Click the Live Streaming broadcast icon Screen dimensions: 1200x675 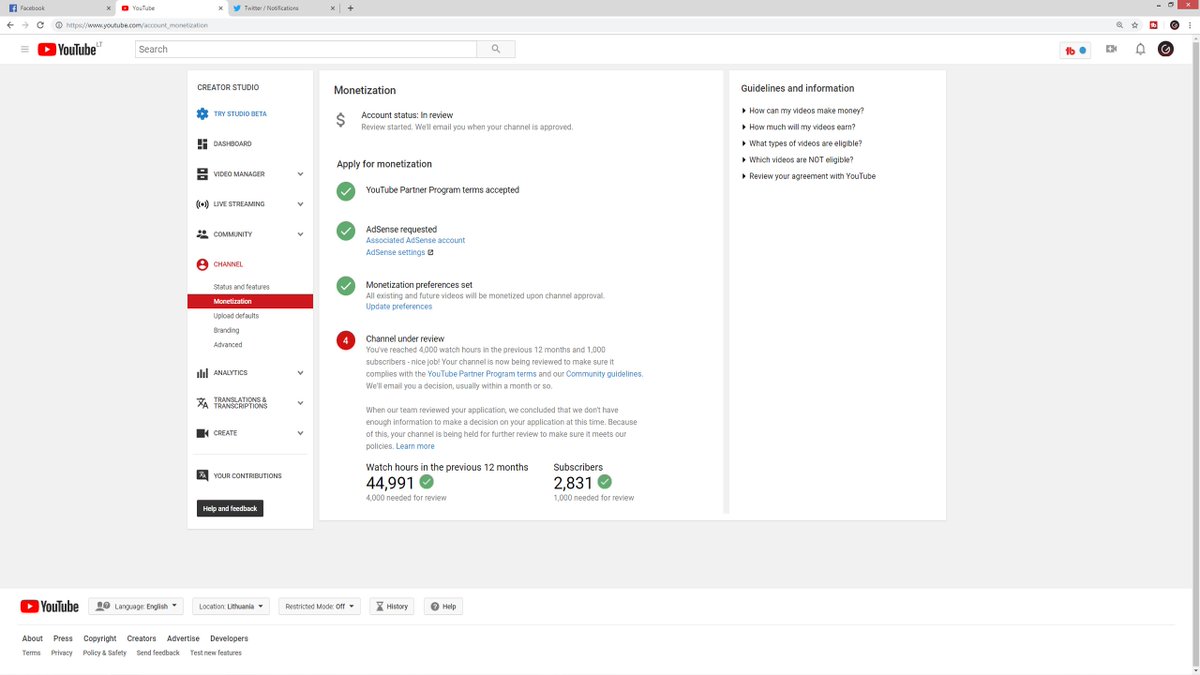203,204
